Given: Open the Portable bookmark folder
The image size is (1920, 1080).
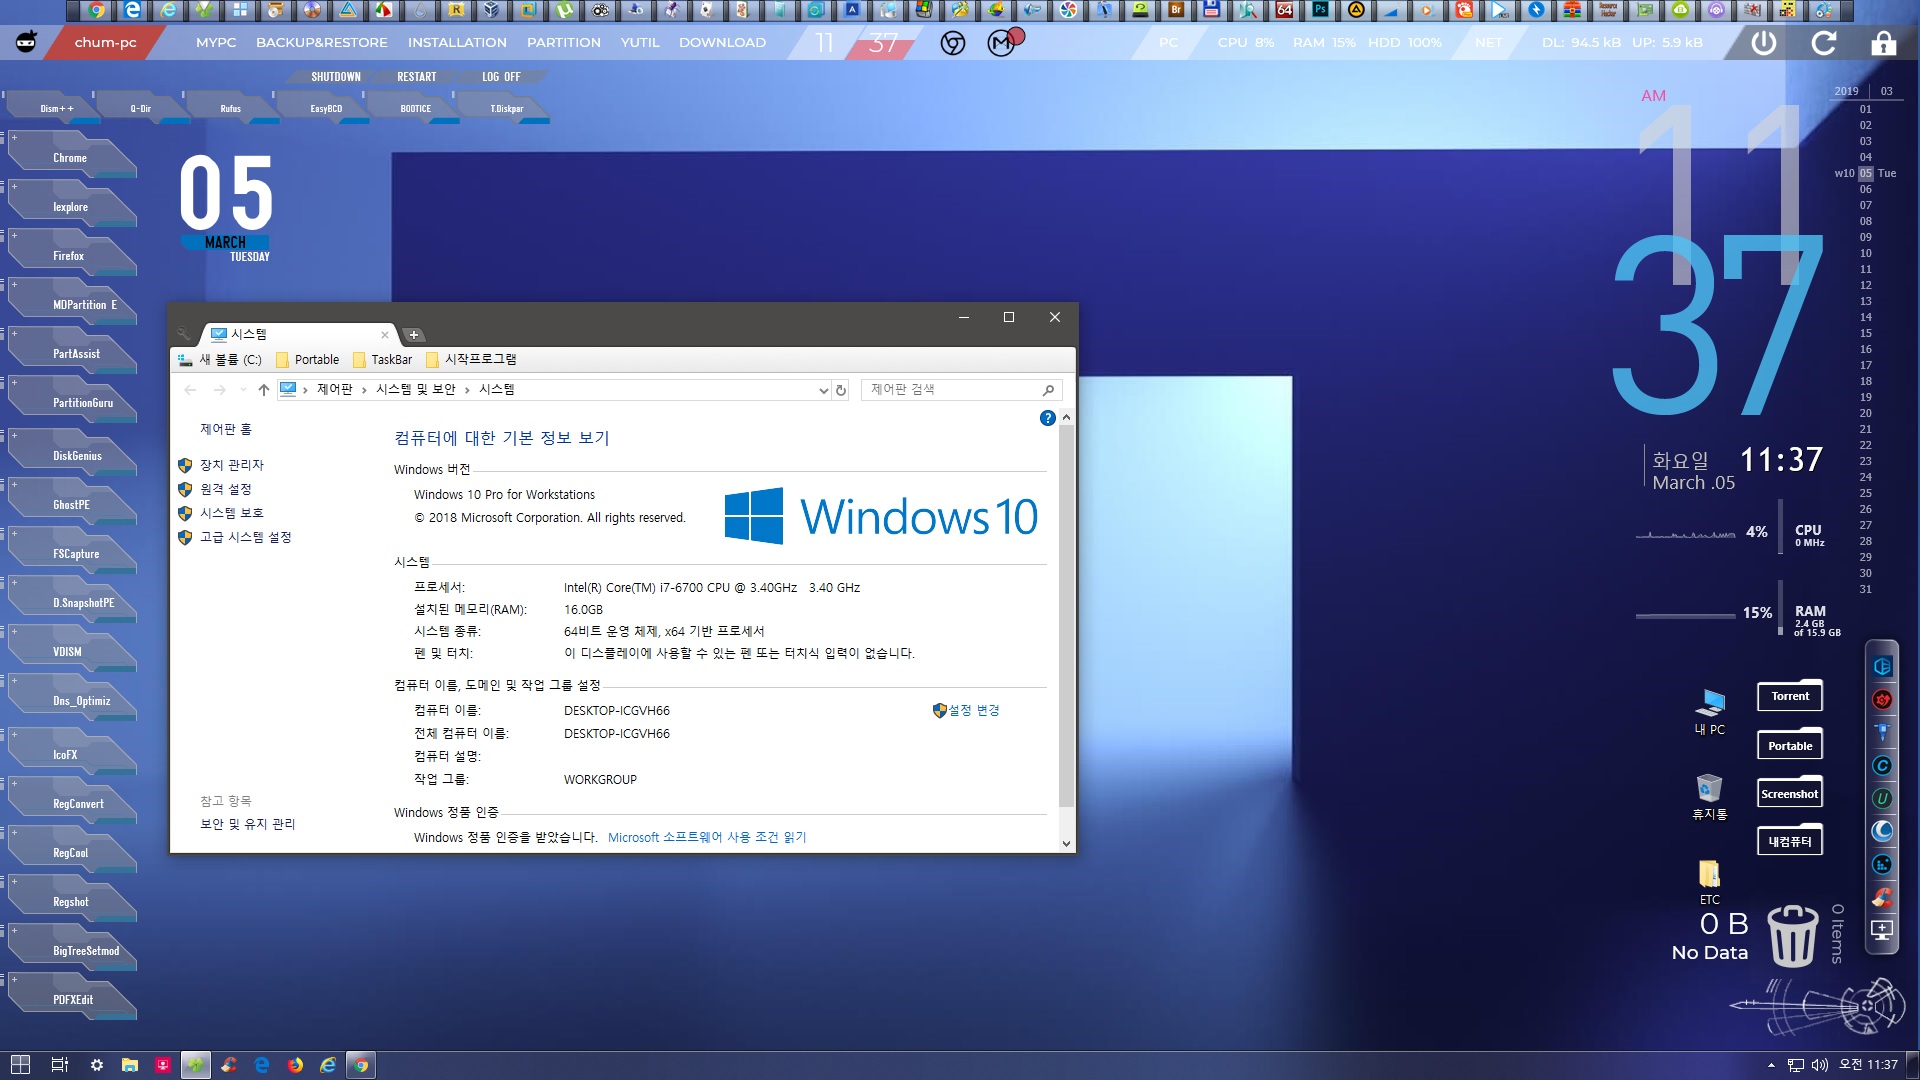Looking at the screenshot, I should tap(307, 360).
